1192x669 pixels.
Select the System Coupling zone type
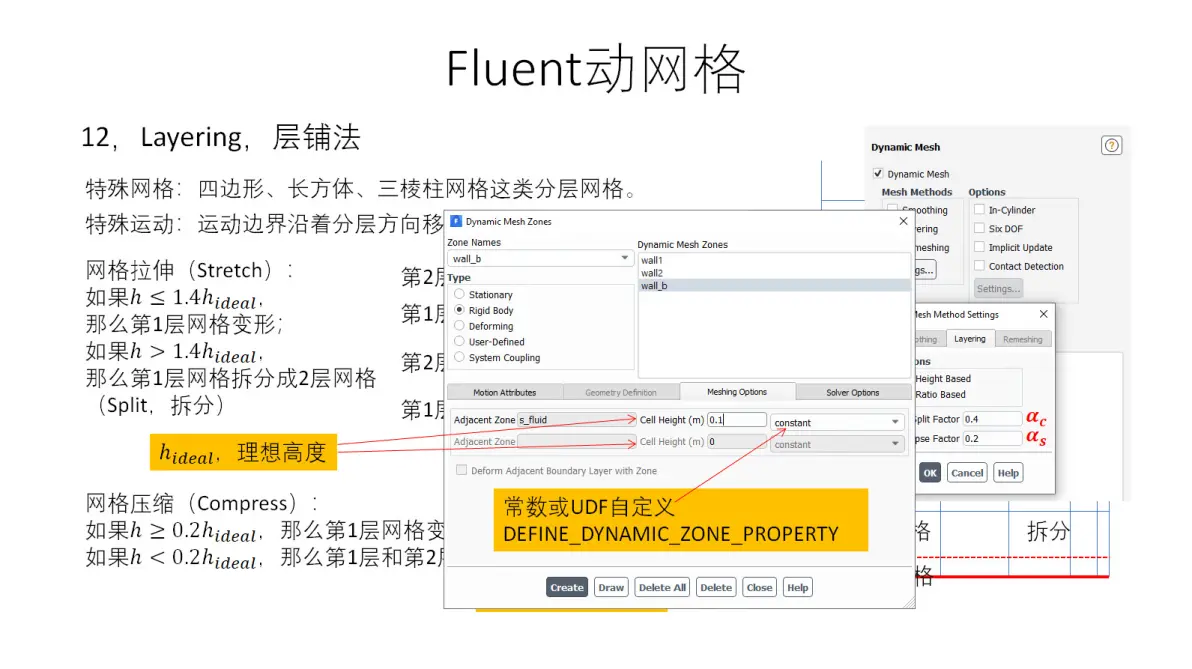[459, 357]
